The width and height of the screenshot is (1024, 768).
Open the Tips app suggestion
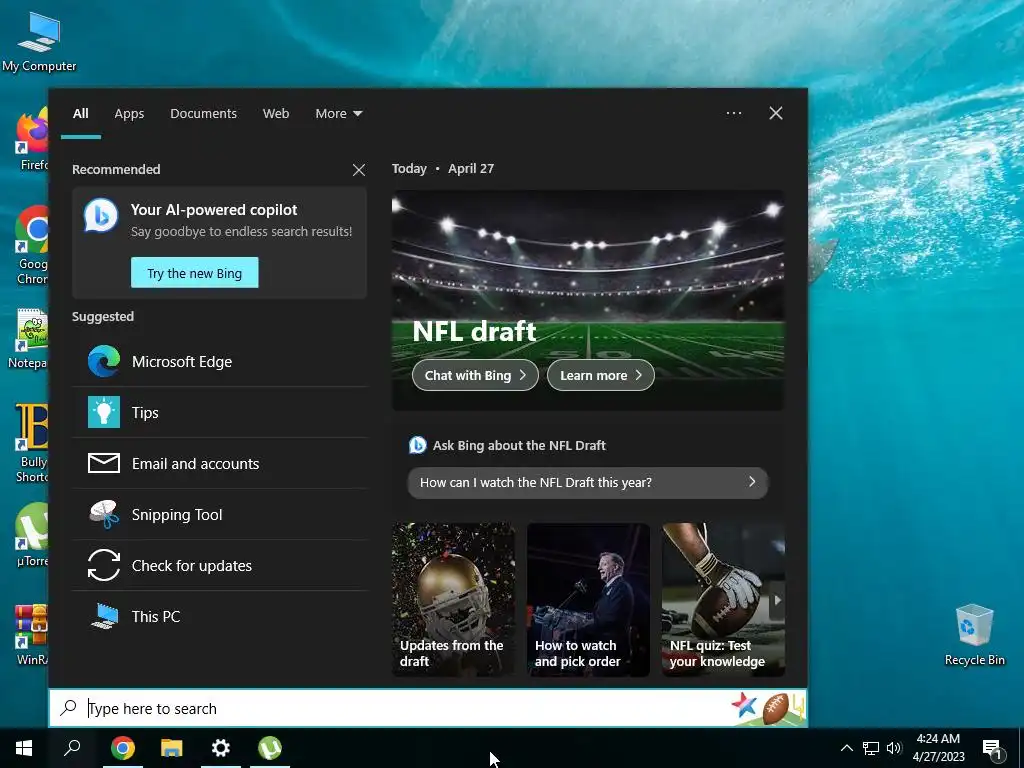[219, 412]
